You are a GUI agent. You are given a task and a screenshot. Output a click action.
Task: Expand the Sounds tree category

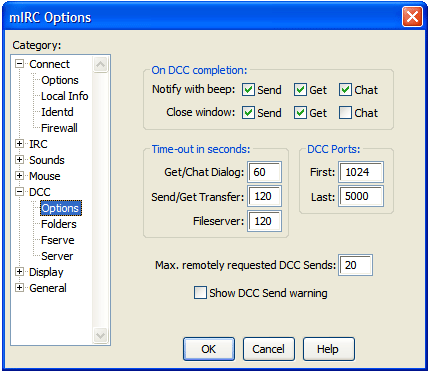(20, 160)
